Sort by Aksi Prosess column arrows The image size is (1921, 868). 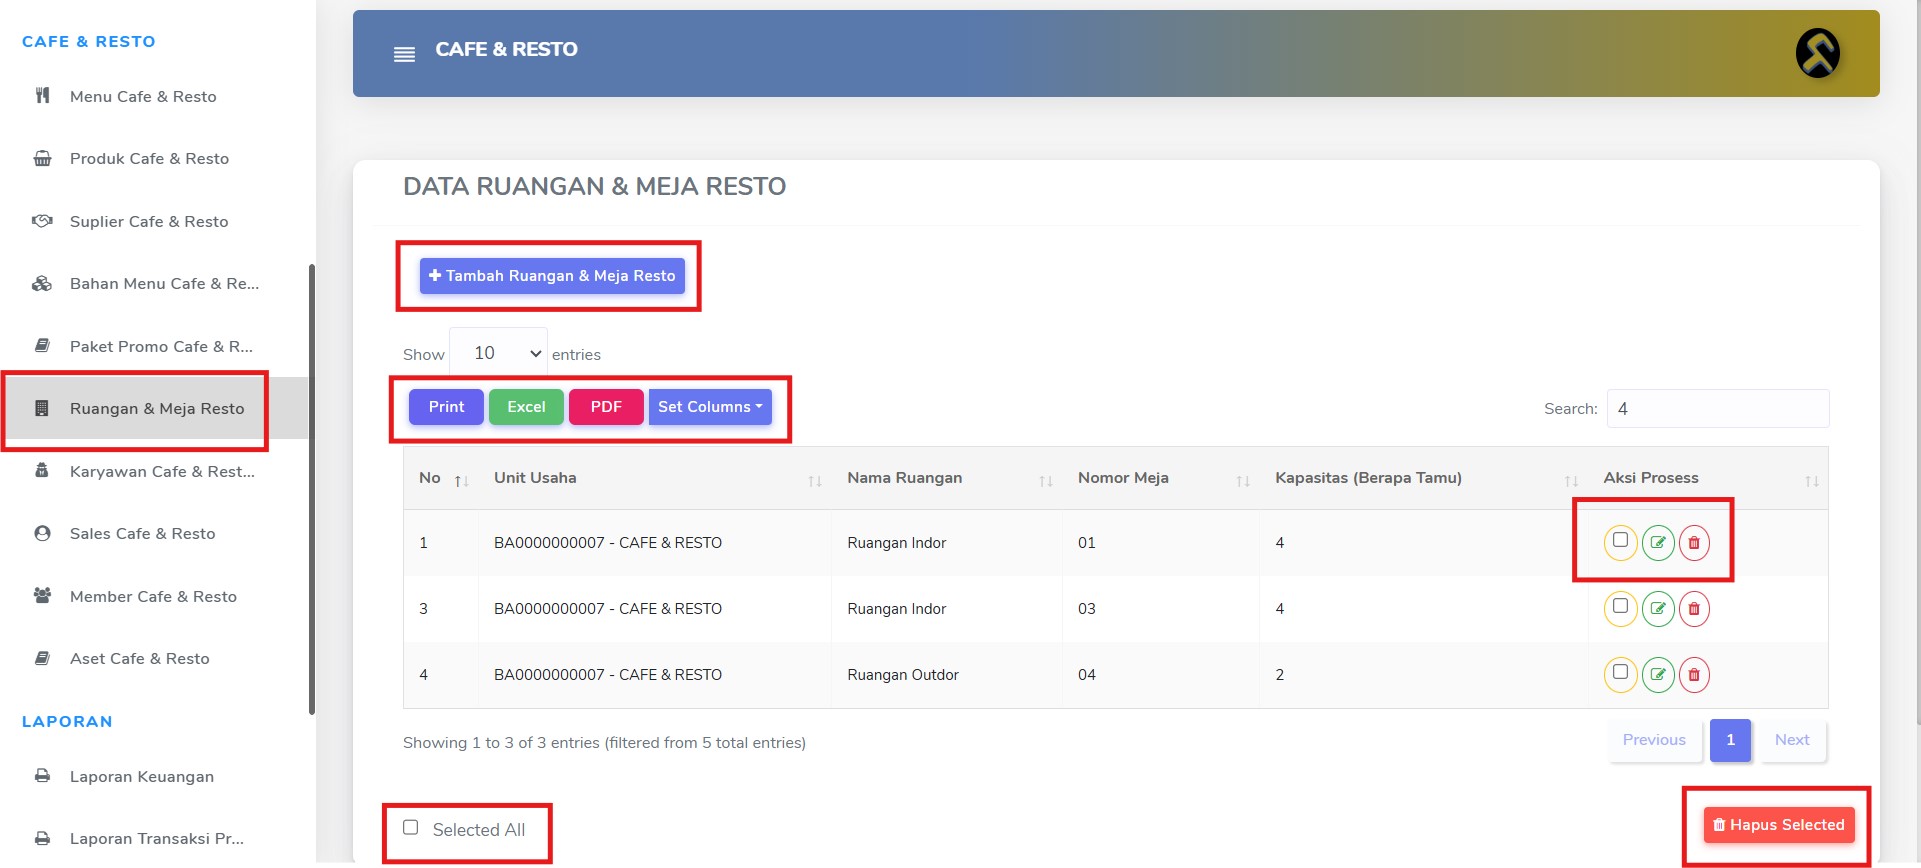[x=1811, y=481]
